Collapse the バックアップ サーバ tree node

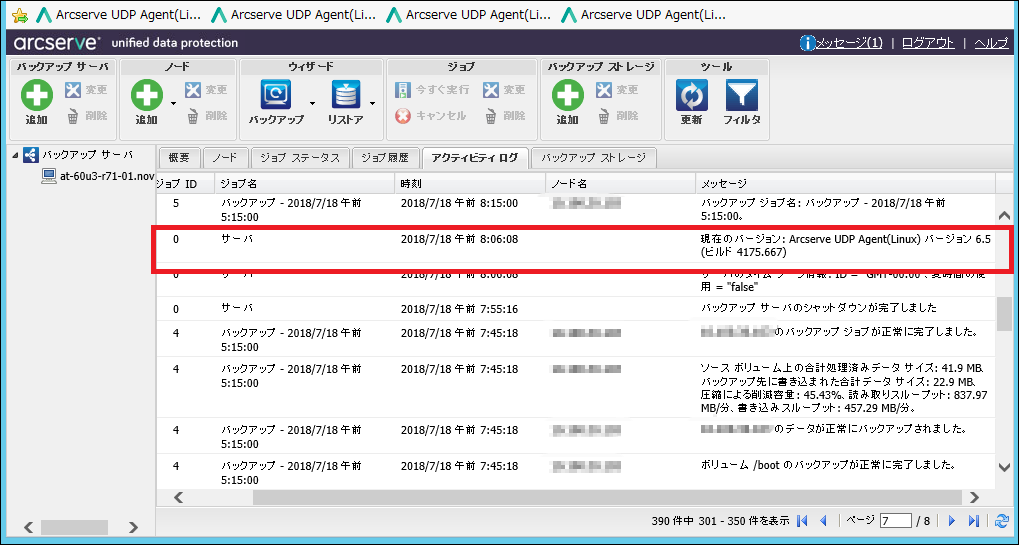[16, 155]
